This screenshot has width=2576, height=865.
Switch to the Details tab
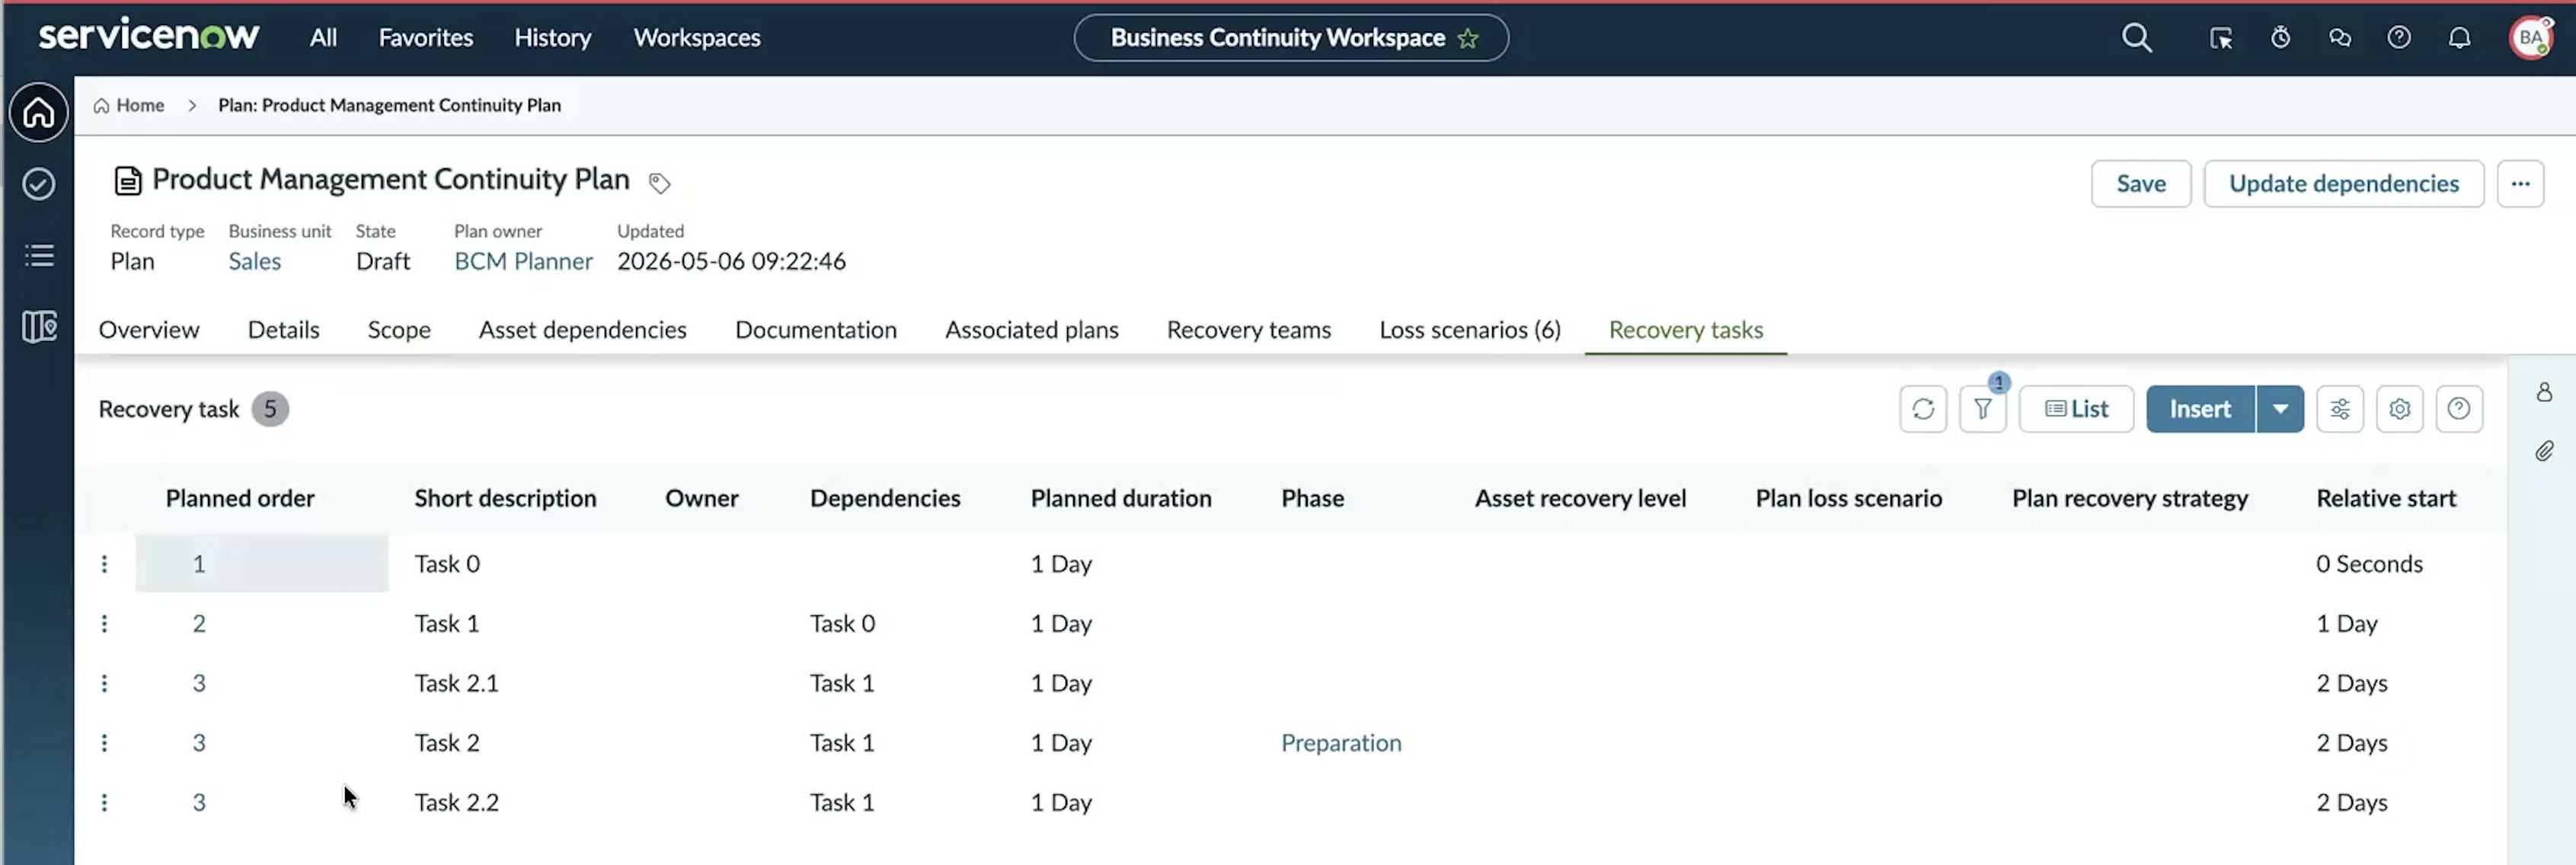283,330
